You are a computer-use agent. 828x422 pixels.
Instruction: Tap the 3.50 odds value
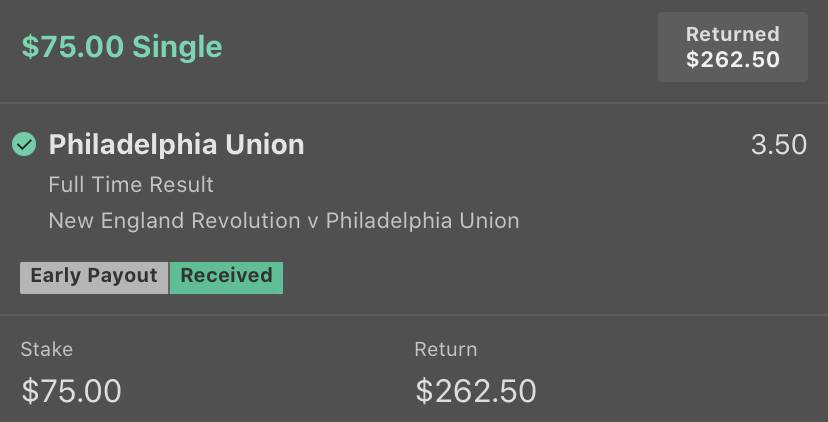click(779, 145)
